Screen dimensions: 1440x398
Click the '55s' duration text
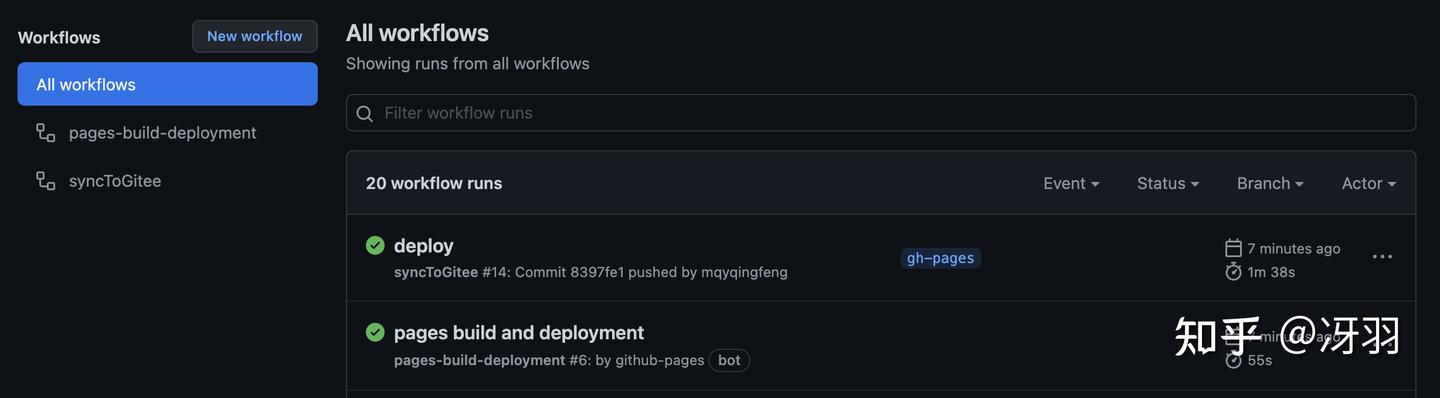[1260, 360]
